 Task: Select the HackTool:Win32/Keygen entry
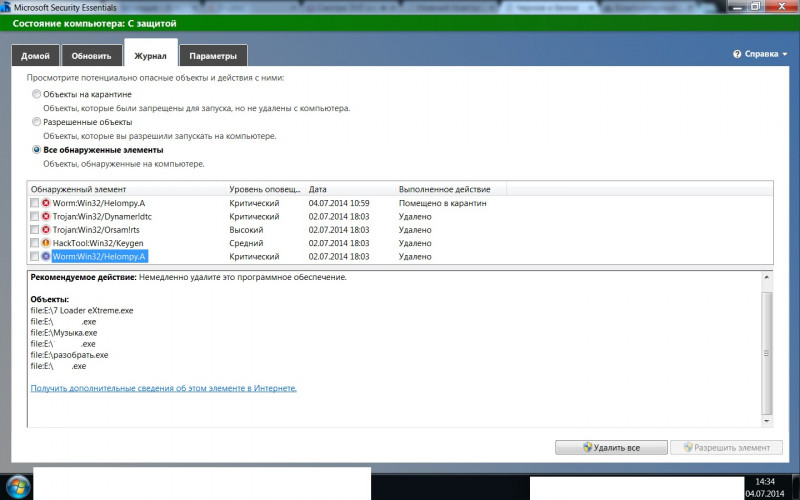point(98,243)
